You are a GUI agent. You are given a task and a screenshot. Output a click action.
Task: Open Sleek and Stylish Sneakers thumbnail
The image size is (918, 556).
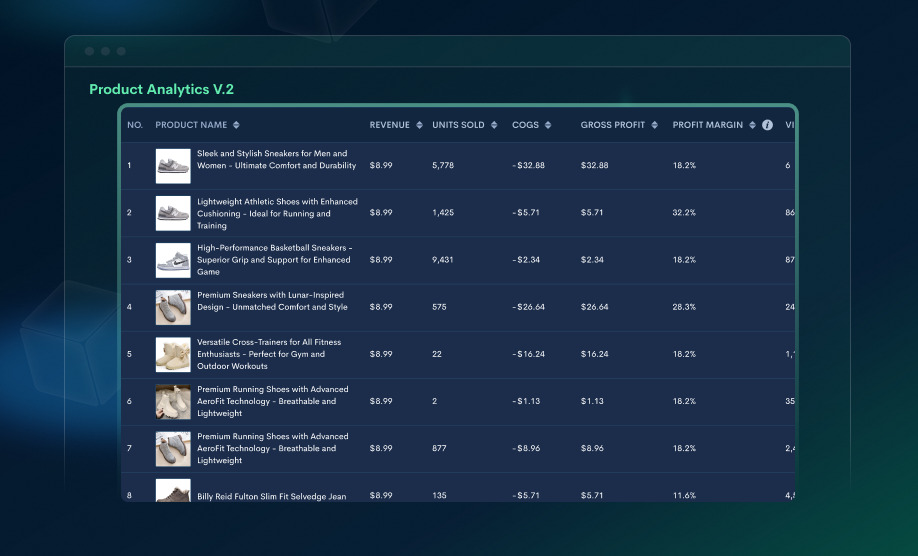click(173, 166)
